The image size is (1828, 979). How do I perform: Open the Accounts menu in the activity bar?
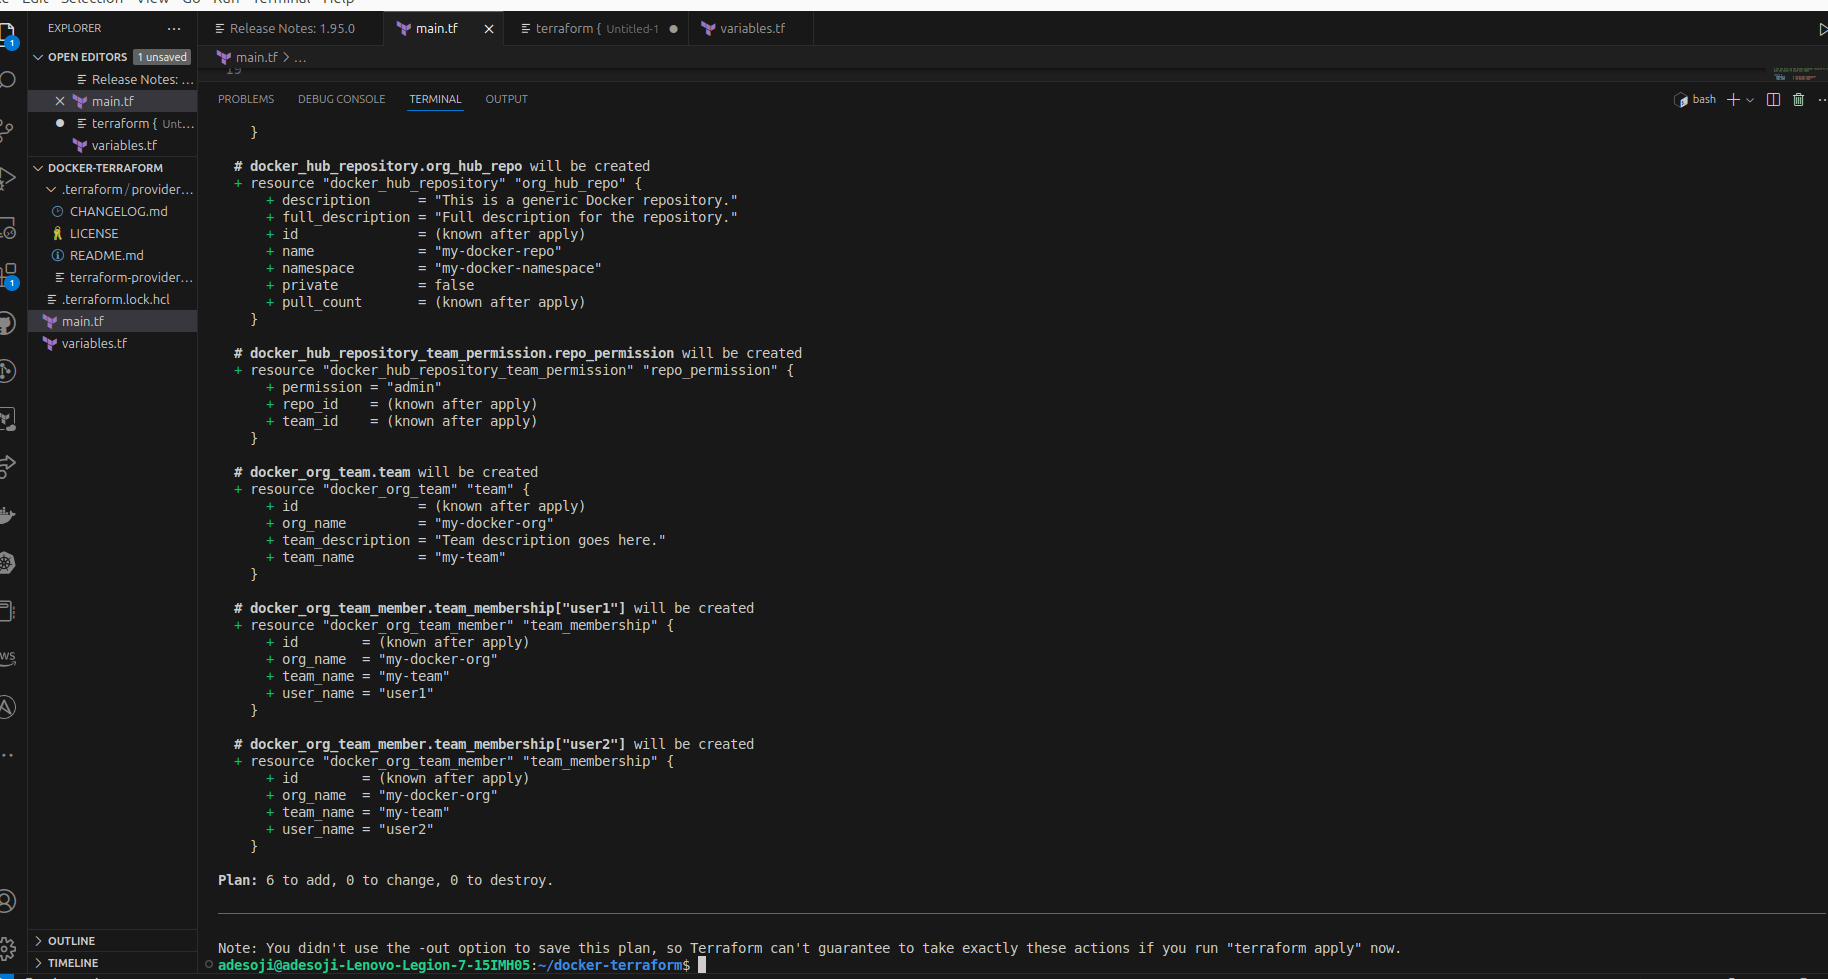point(8,901)
